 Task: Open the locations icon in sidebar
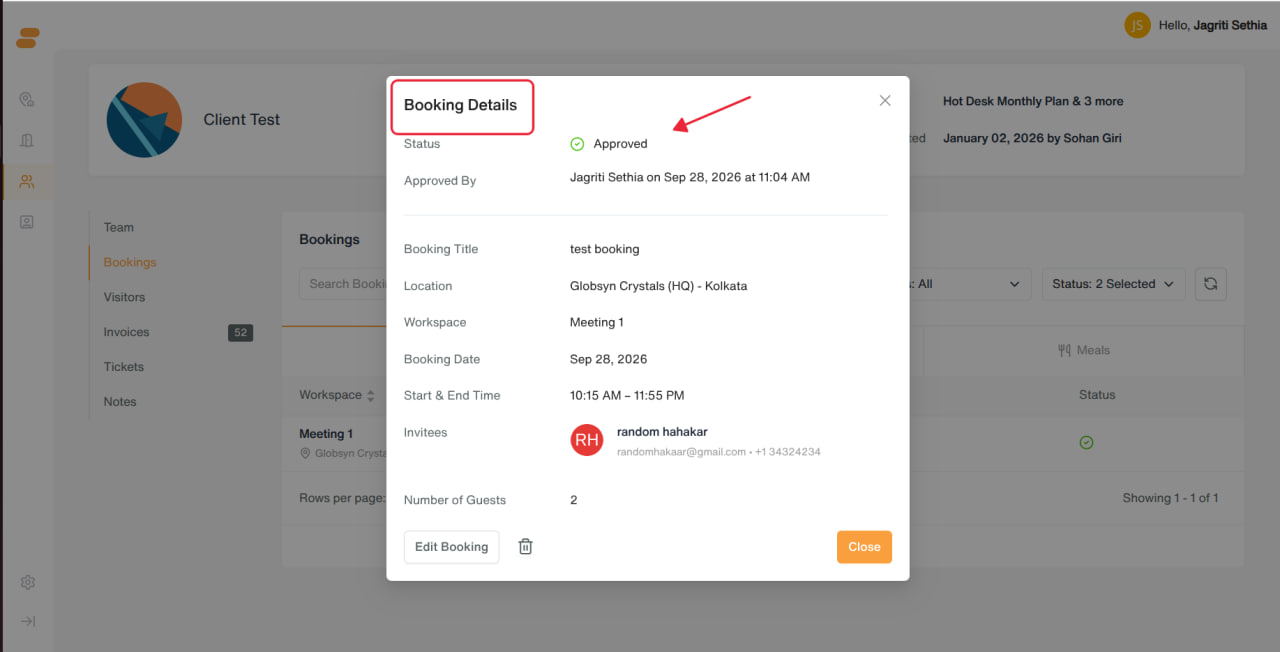(x=27, y=100)
